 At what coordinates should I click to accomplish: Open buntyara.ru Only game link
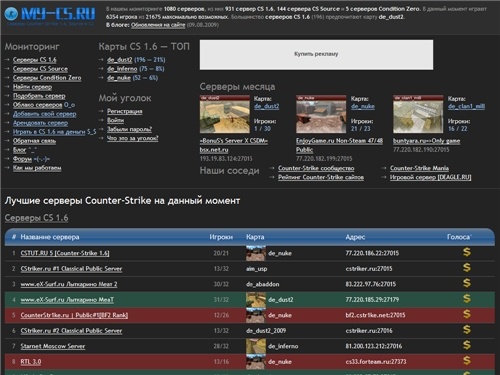pos(426,141)
